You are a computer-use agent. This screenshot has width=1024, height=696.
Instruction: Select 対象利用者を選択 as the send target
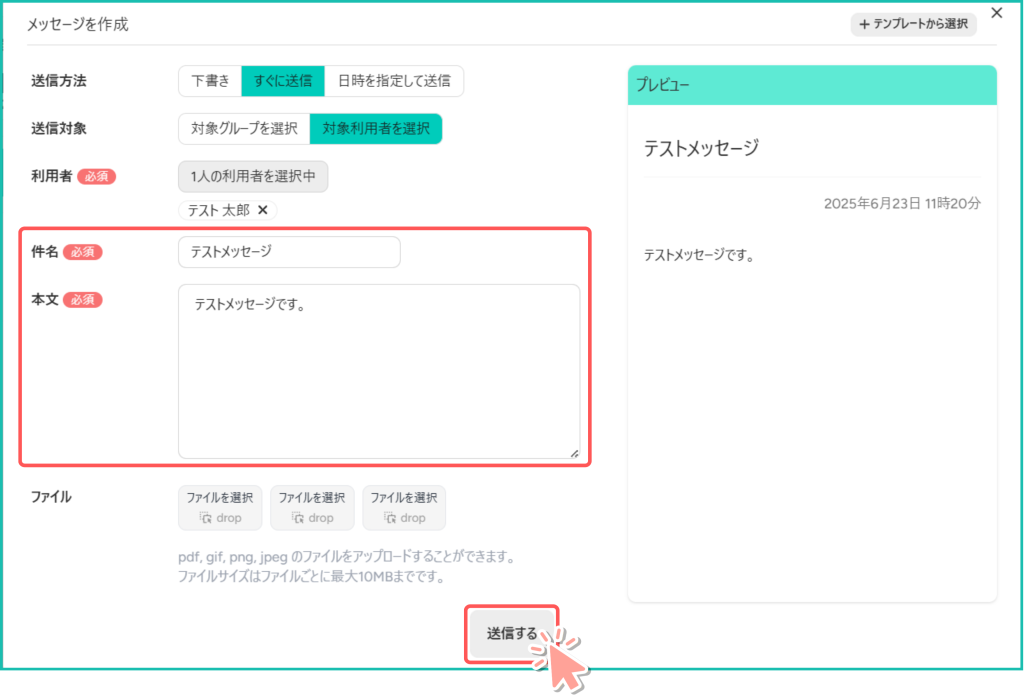point(376,128)
